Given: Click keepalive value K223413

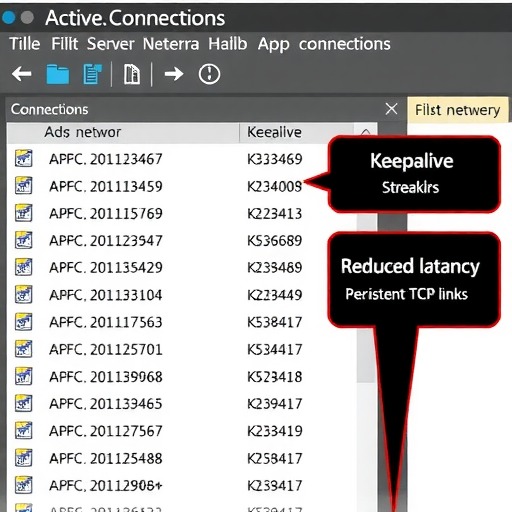Looking at the screenshot, I should pyautogui.click(x=275, y=214).
